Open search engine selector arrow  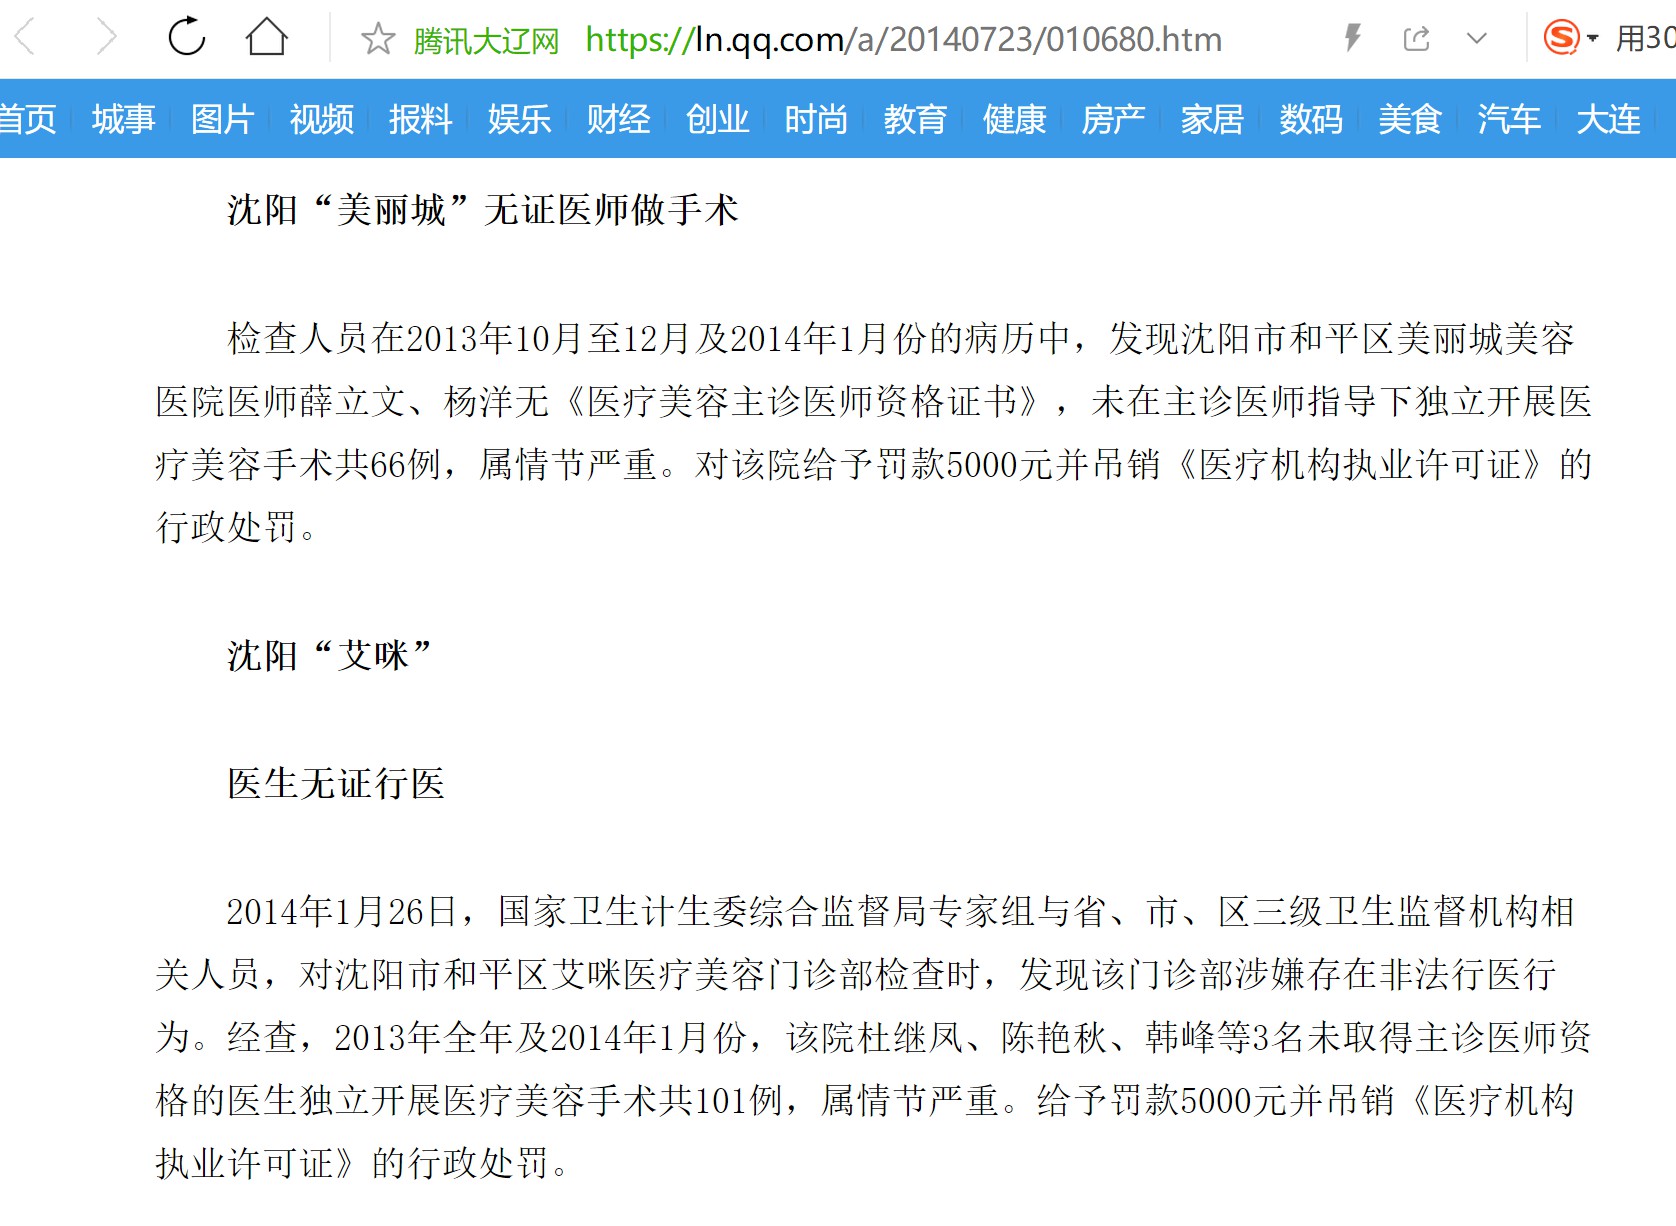(x=1593, y=39)
